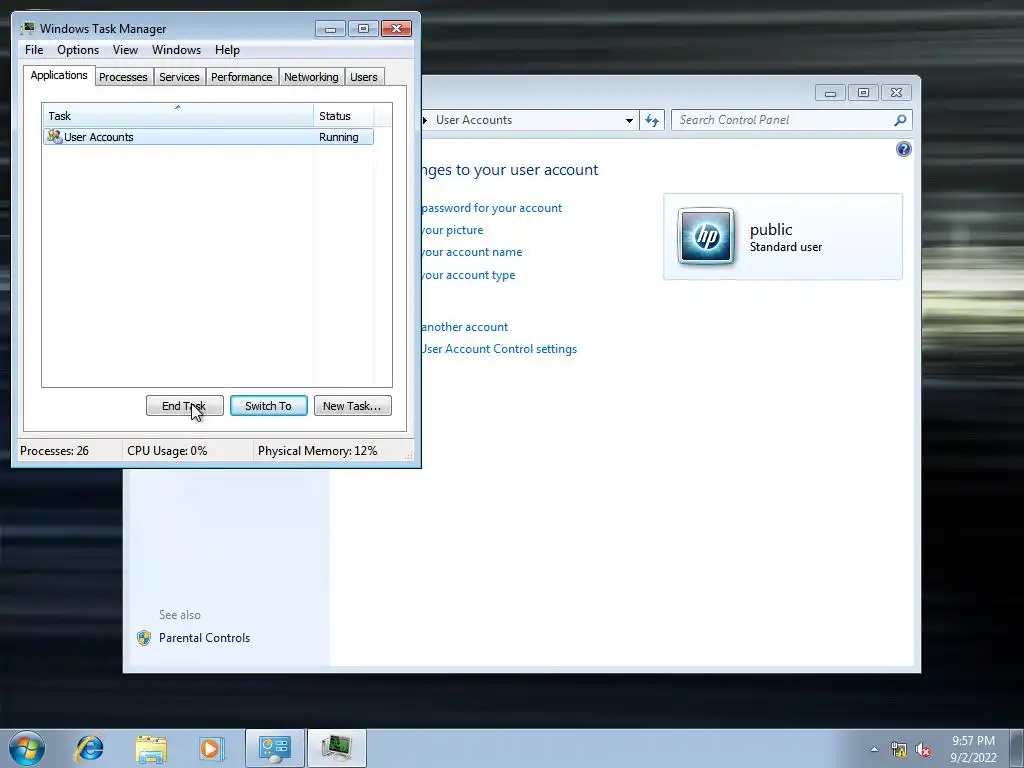Open Task Manager Options menu
The image size is (1024, 768).
tap(78, 50)
